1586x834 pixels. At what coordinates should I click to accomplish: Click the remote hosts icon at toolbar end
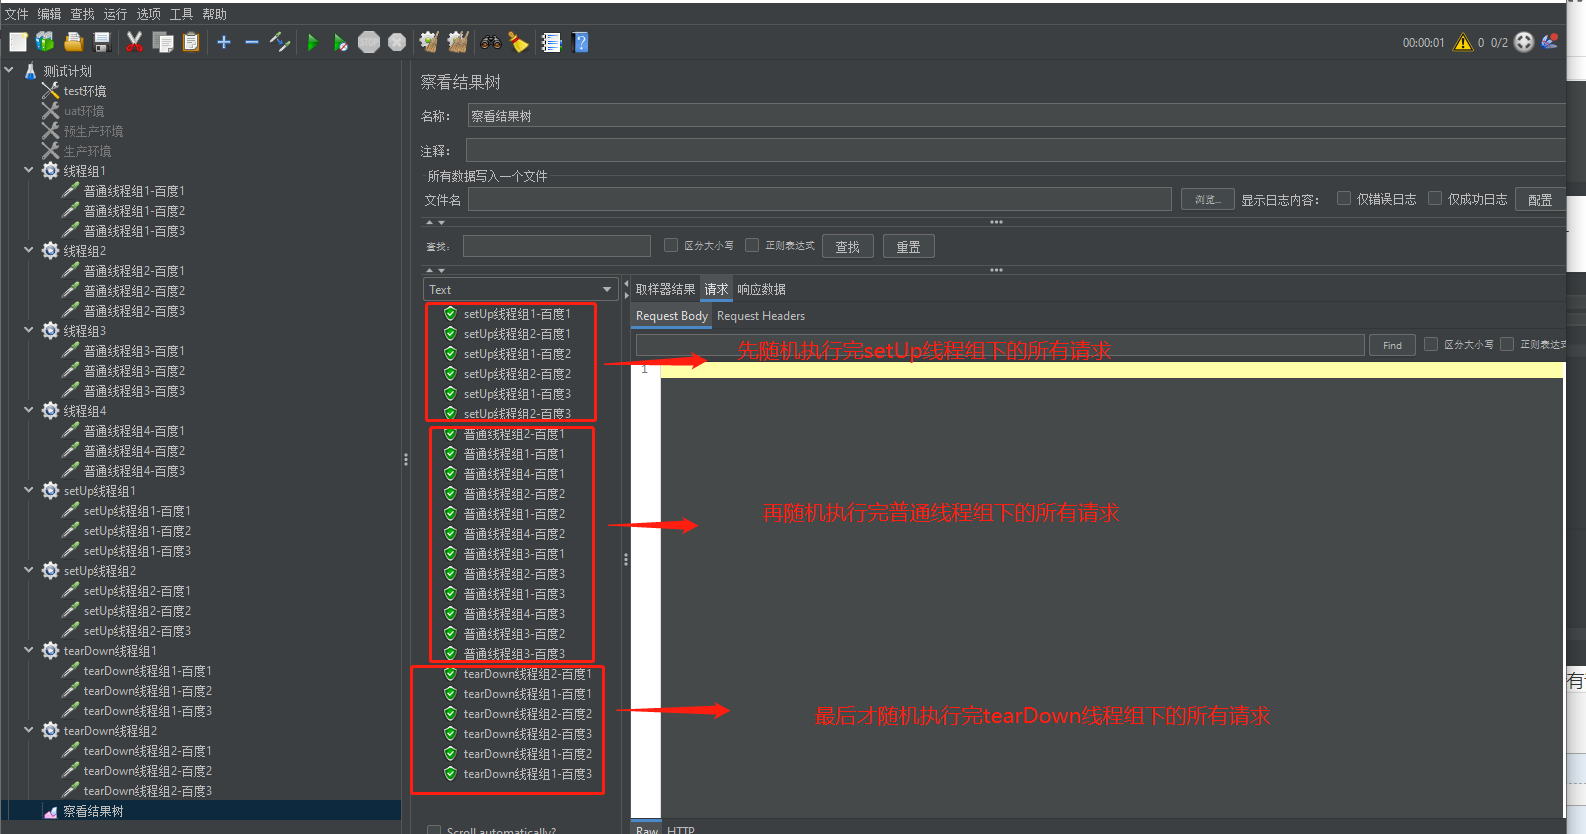coord(1550,42)
